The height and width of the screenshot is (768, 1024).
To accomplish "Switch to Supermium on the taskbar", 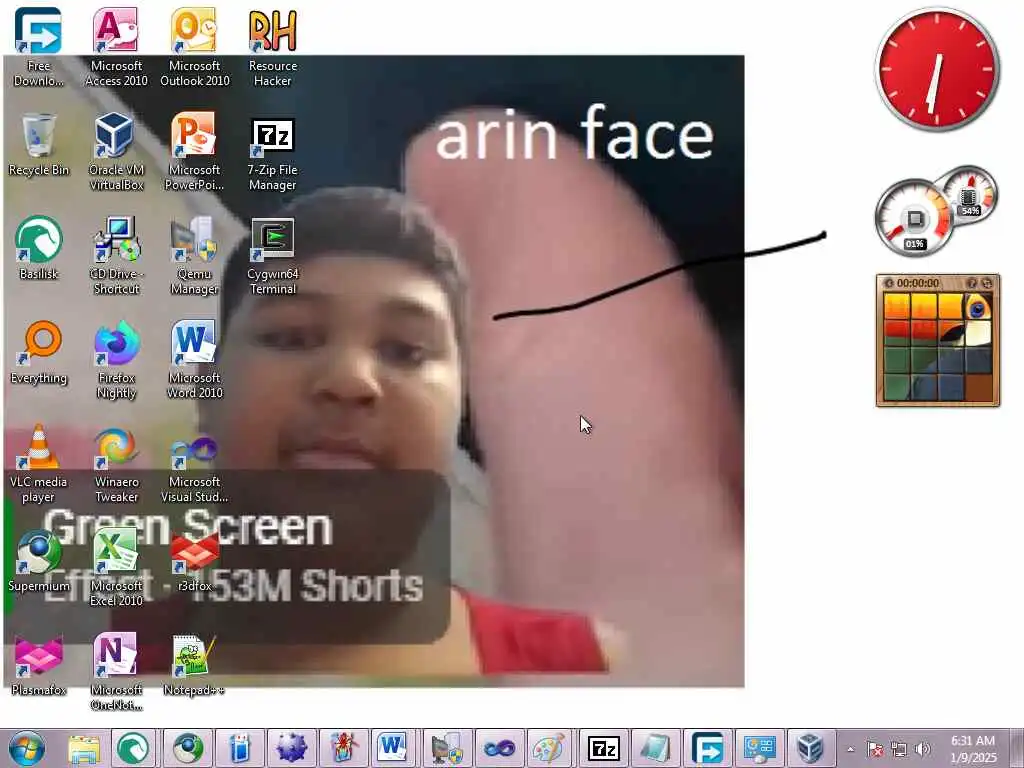I will [188, 748].
